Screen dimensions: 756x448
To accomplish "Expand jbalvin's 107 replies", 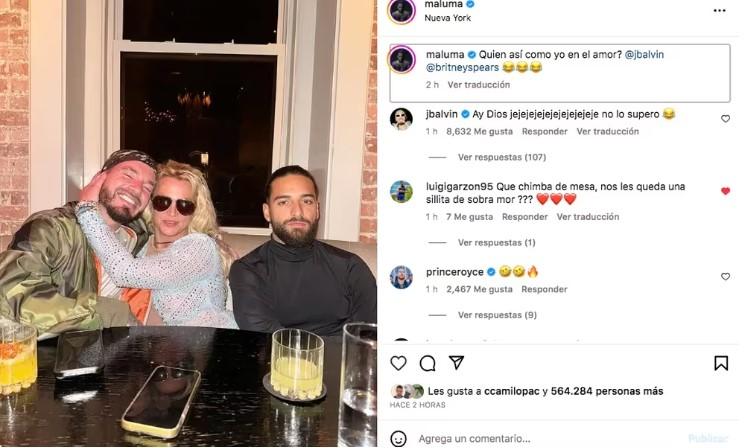I will (502, 157).
